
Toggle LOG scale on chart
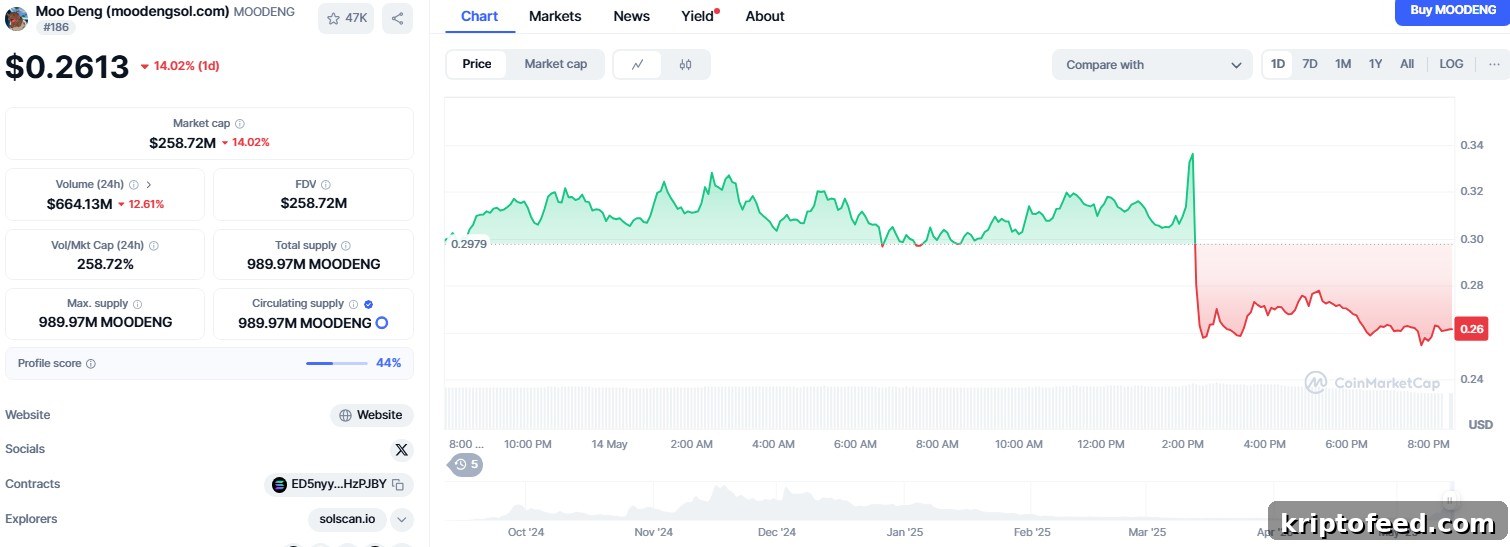[x=1451, y=64]
